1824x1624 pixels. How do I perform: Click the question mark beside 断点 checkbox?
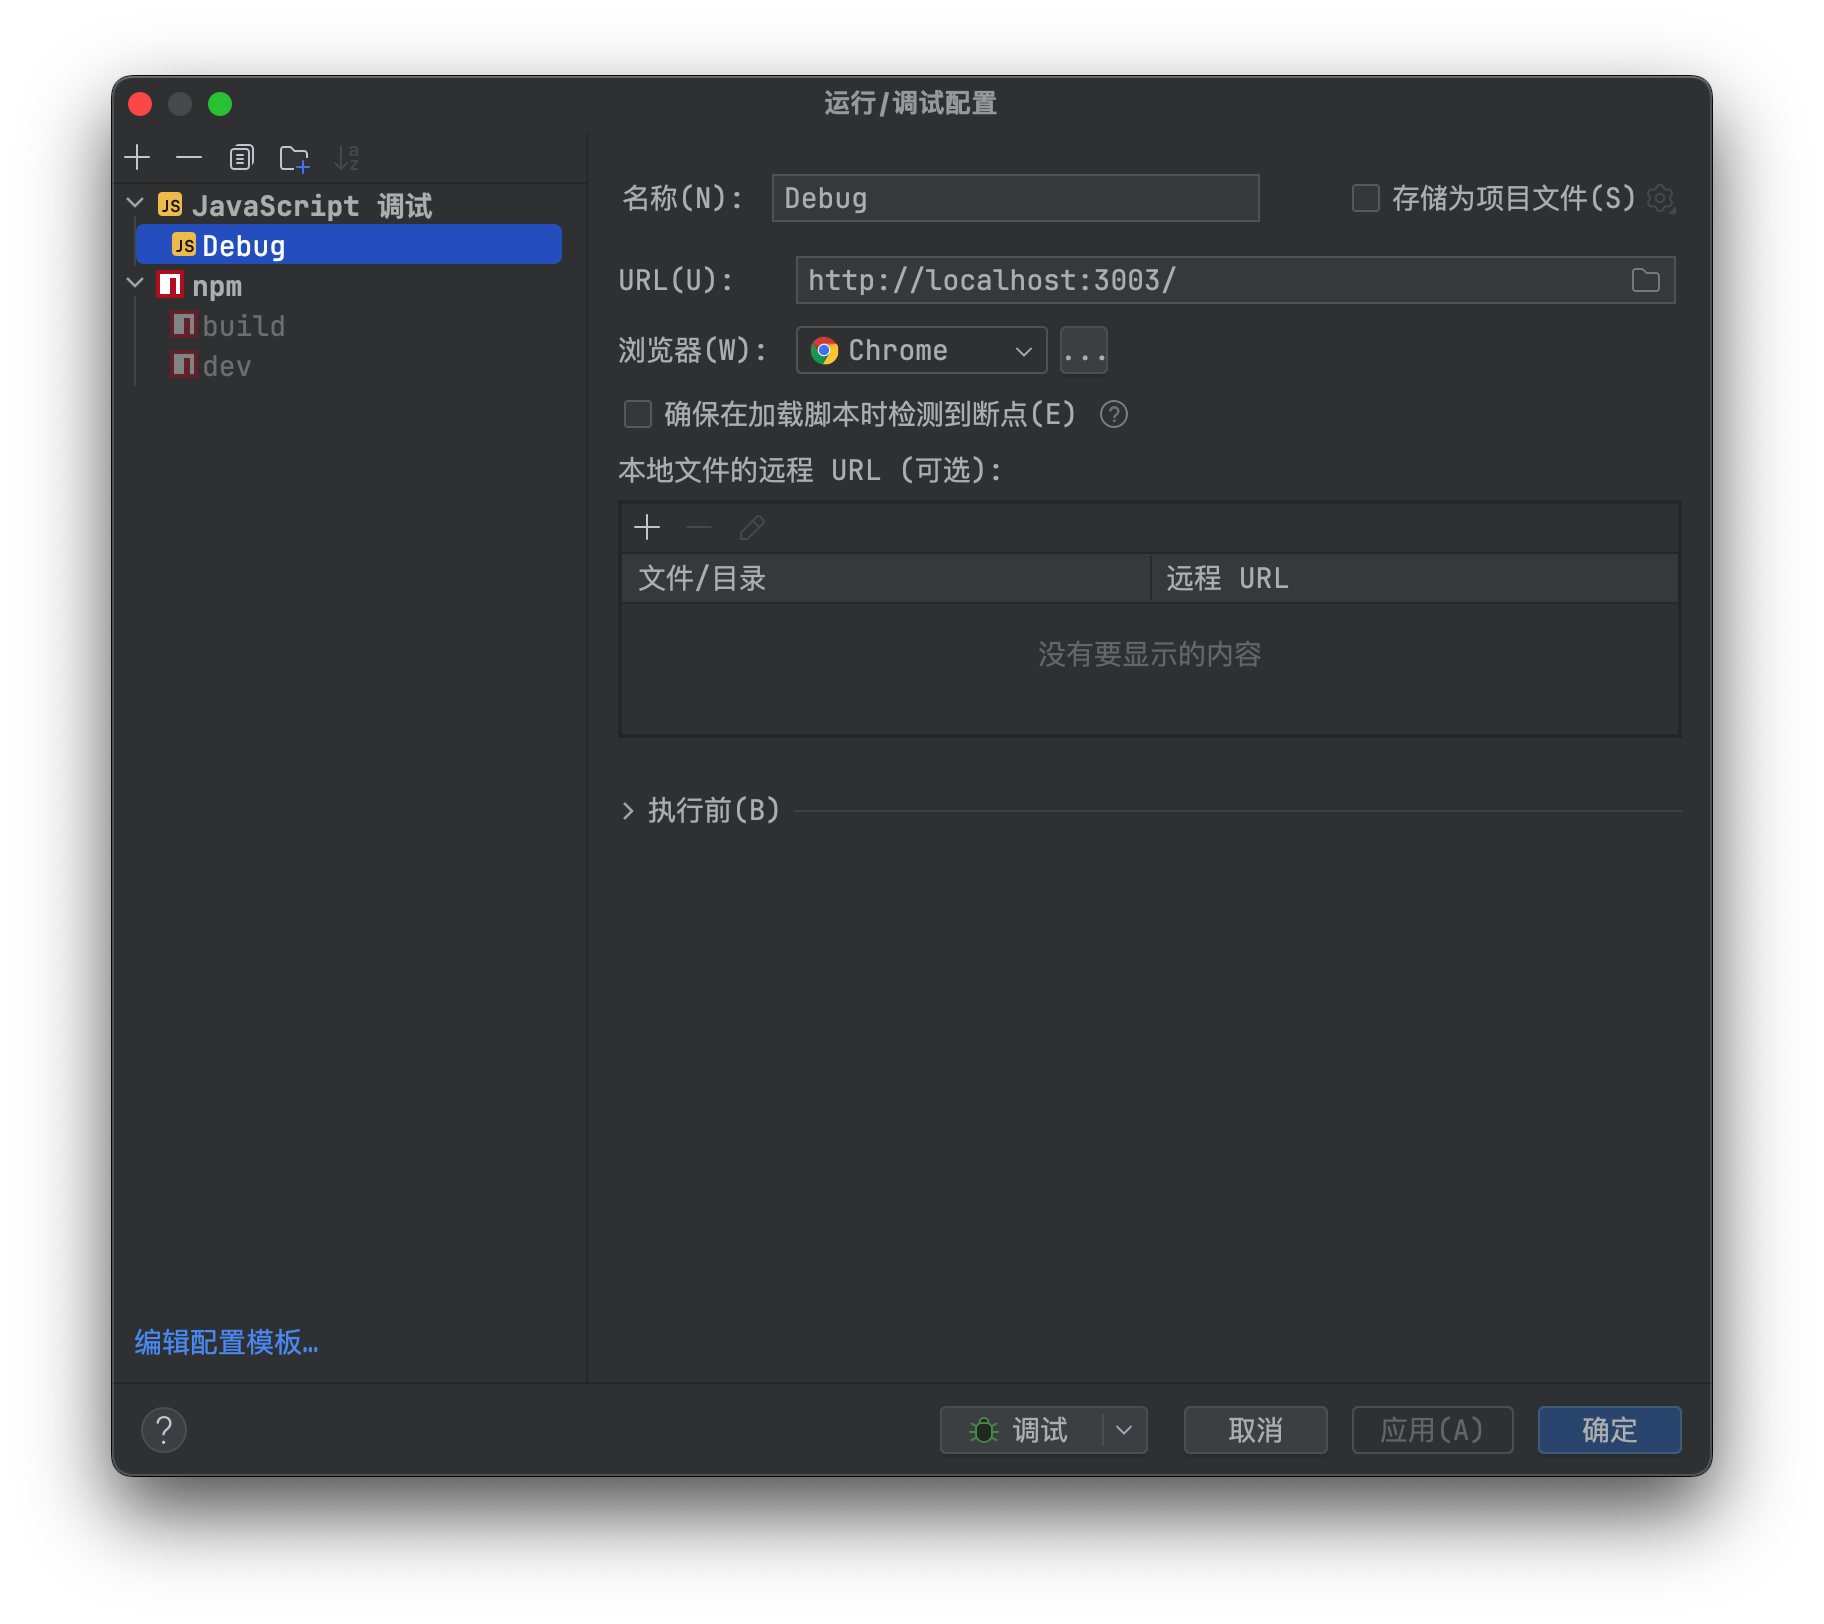tap(1113, 414)
